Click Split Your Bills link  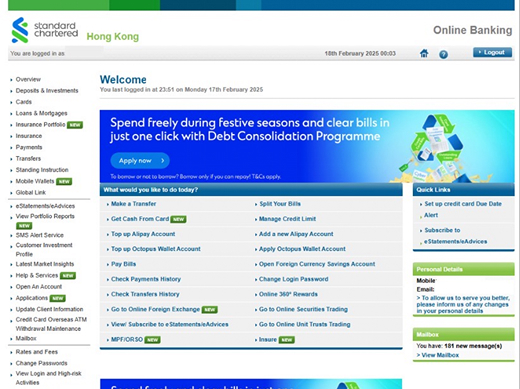(x=280, y=204)
